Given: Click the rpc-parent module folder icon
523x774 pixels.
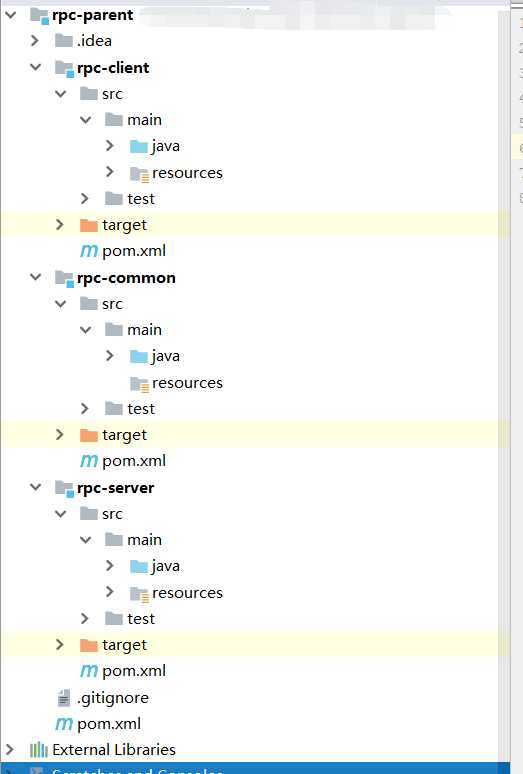Looking at the screenshot, I should coord(39,15).
